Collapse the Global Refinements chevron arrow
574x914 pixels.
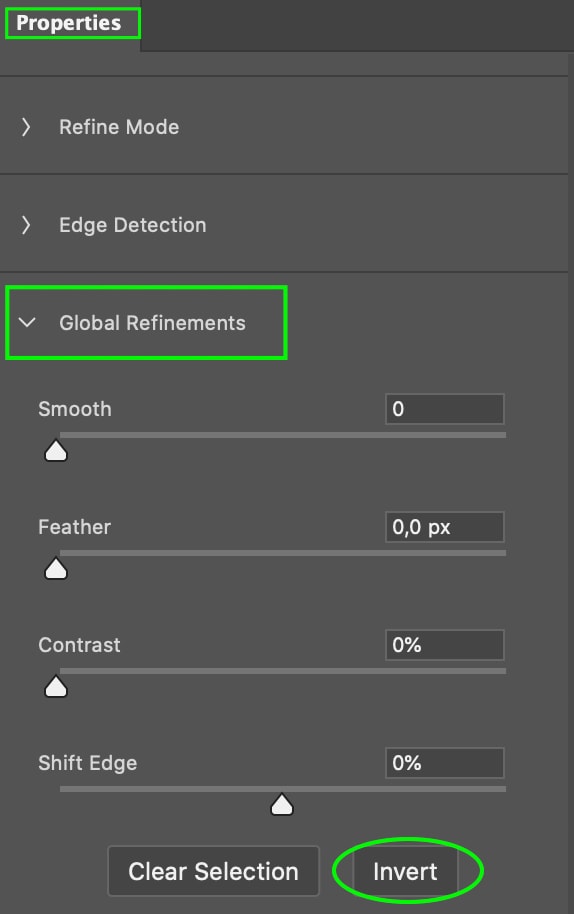[x=27, y=322]
